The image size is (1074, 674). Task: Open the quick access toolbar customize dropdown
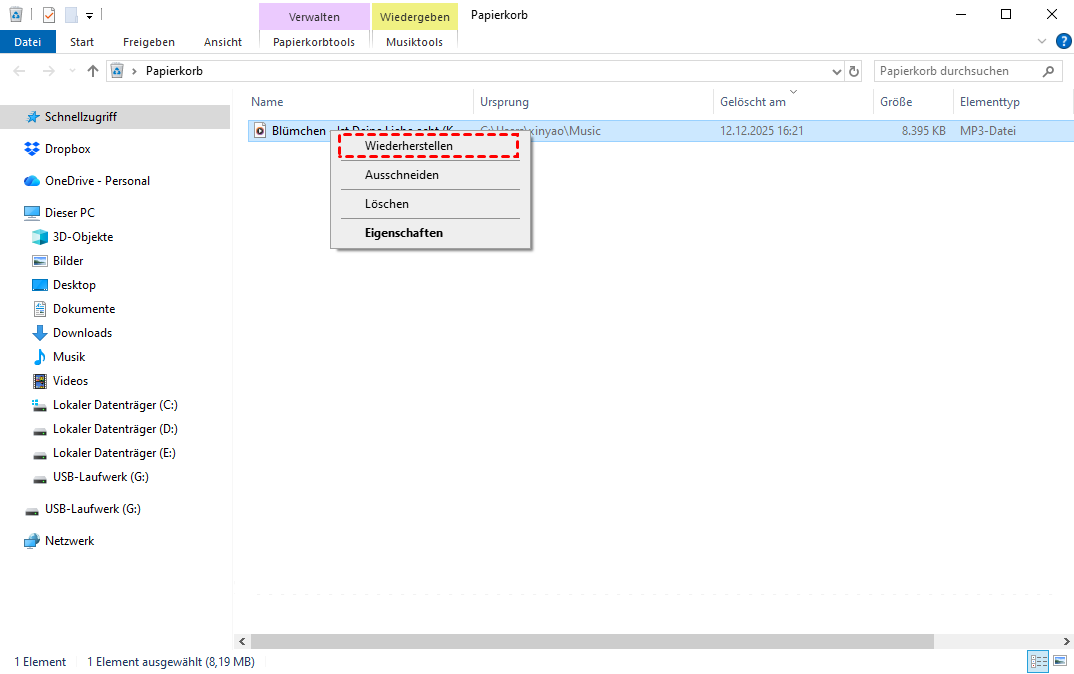89,16
